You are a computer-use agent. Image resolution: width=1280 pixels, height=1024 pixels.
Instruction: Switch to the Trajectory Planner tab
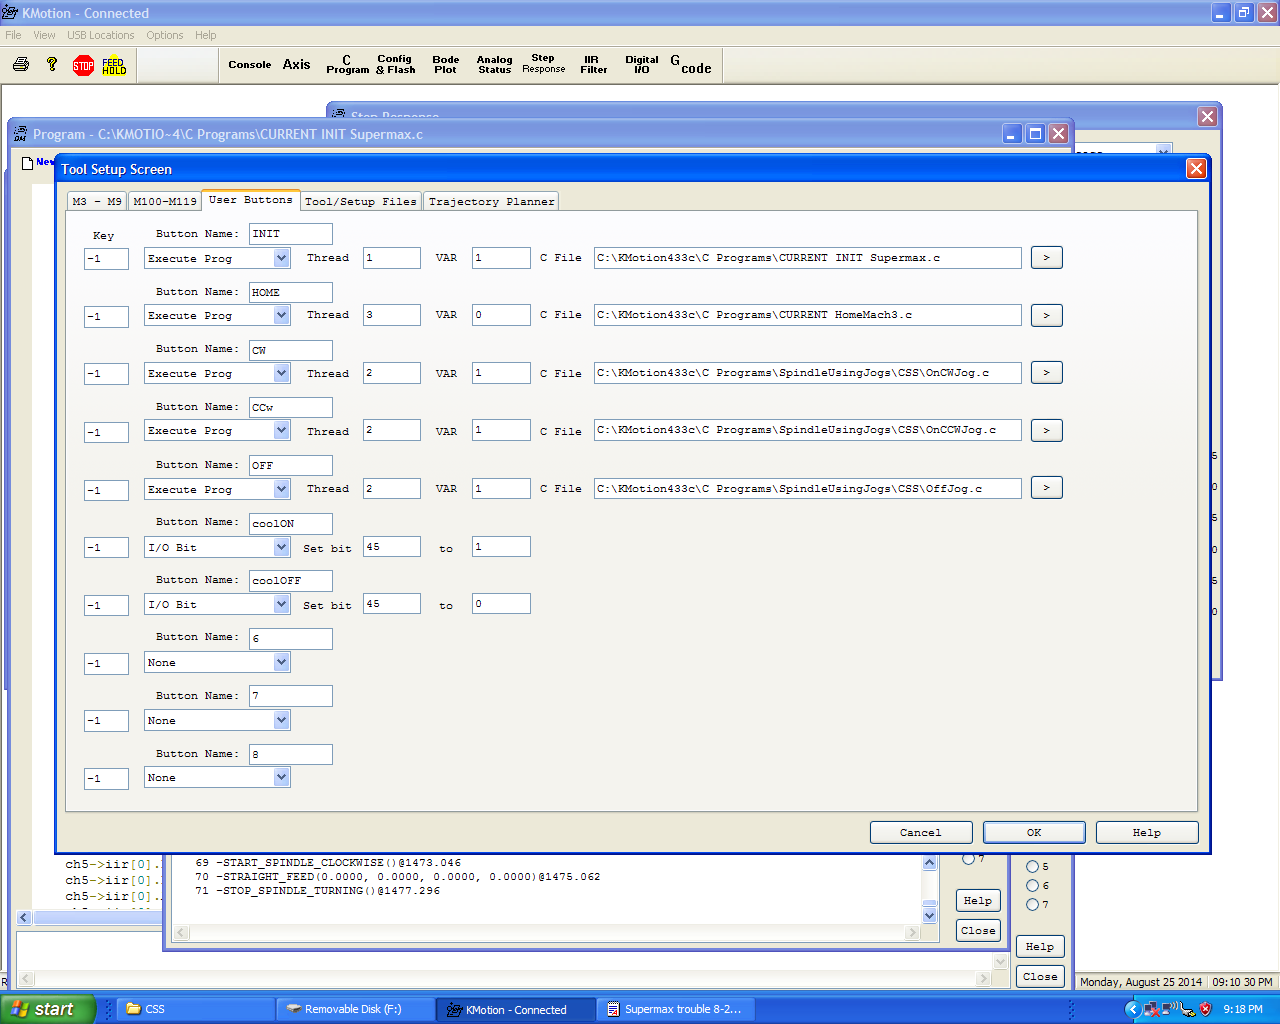(491, 202)
